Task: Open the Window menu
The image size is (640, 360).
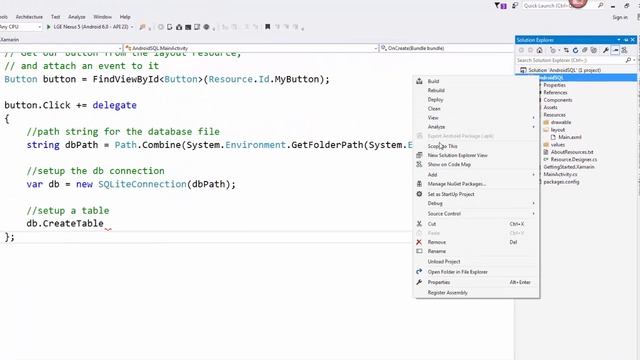Action: click(102, 17)
